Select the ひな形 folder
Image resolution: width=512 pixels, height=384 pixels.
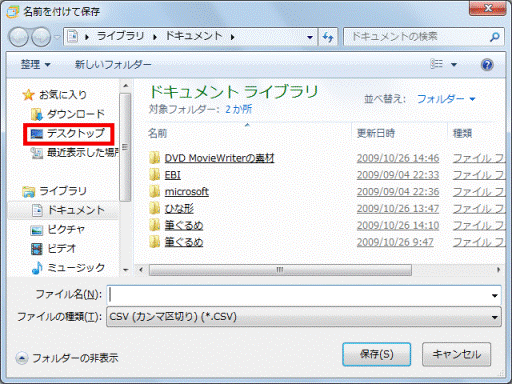179,209
